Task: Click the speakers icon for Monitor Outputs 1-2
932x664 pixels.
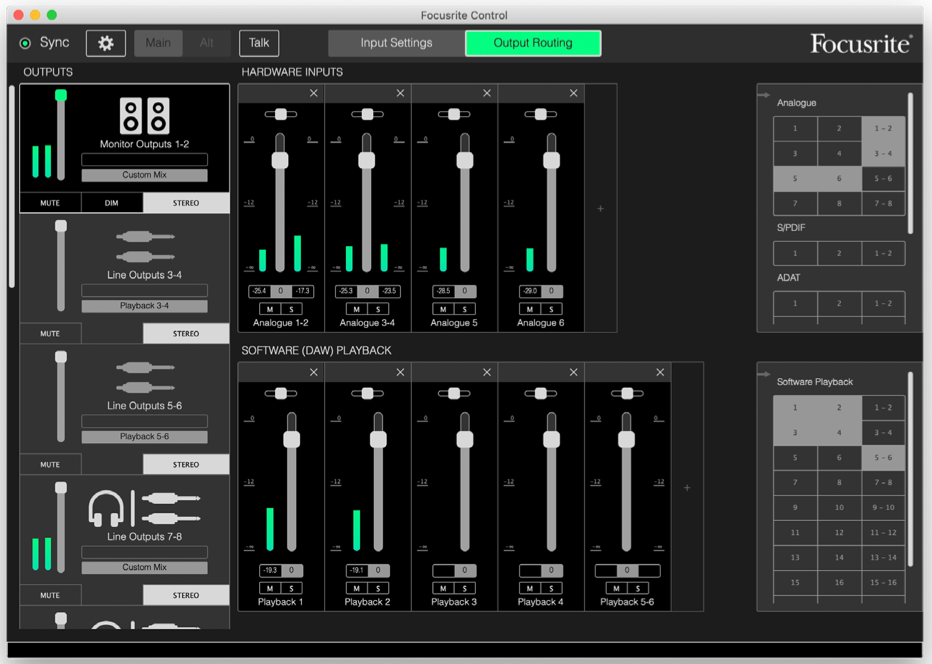Action: 144,116
